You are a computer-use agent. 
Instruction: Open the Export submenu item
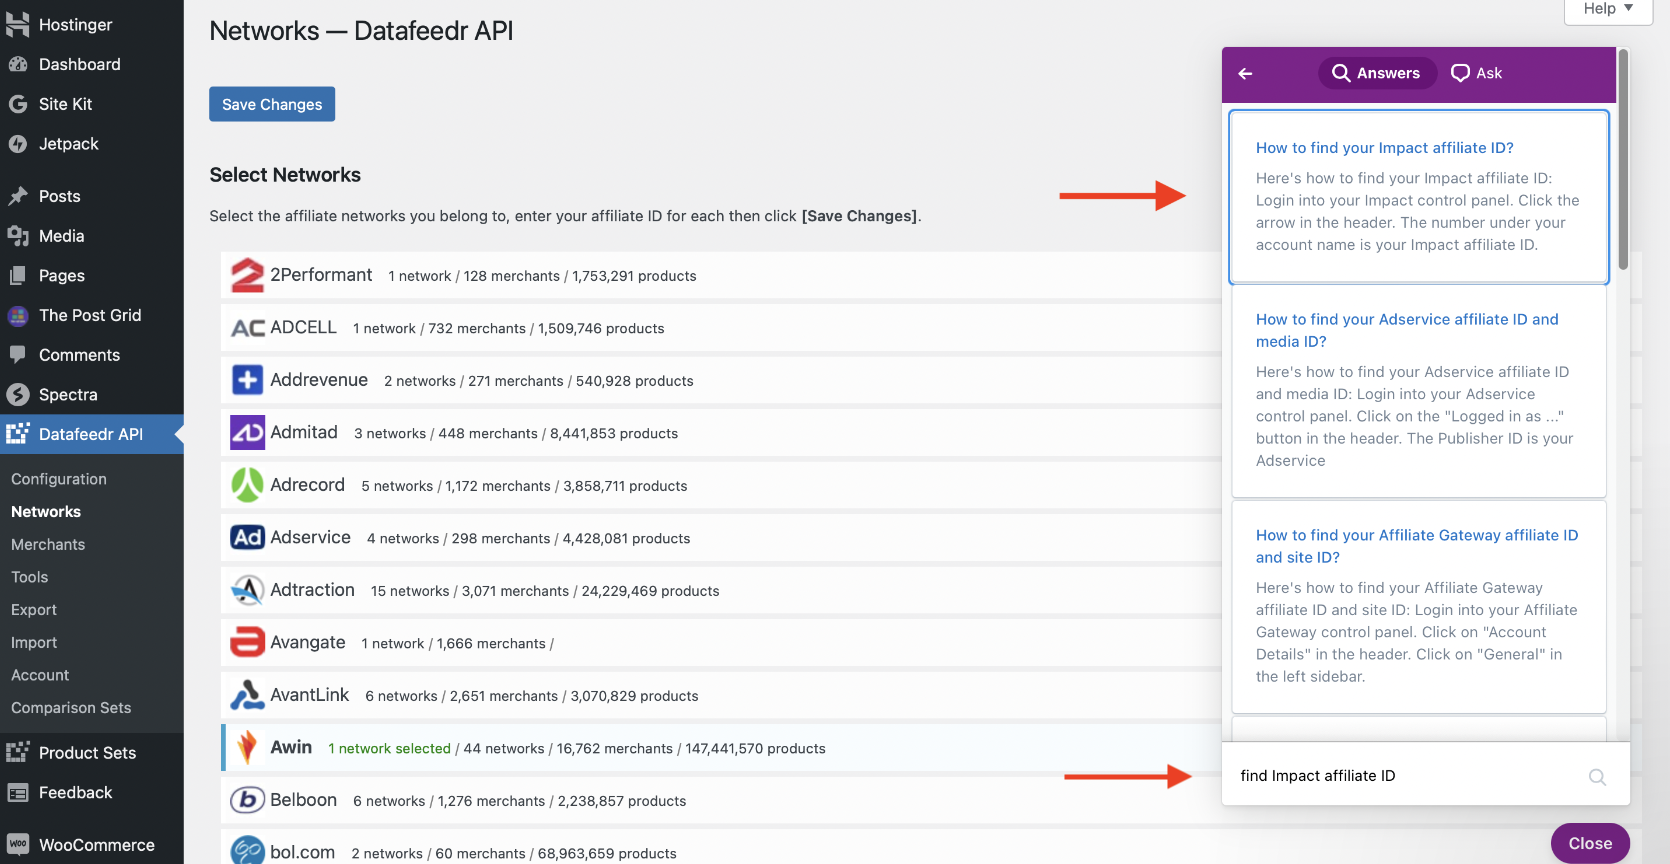34,609
